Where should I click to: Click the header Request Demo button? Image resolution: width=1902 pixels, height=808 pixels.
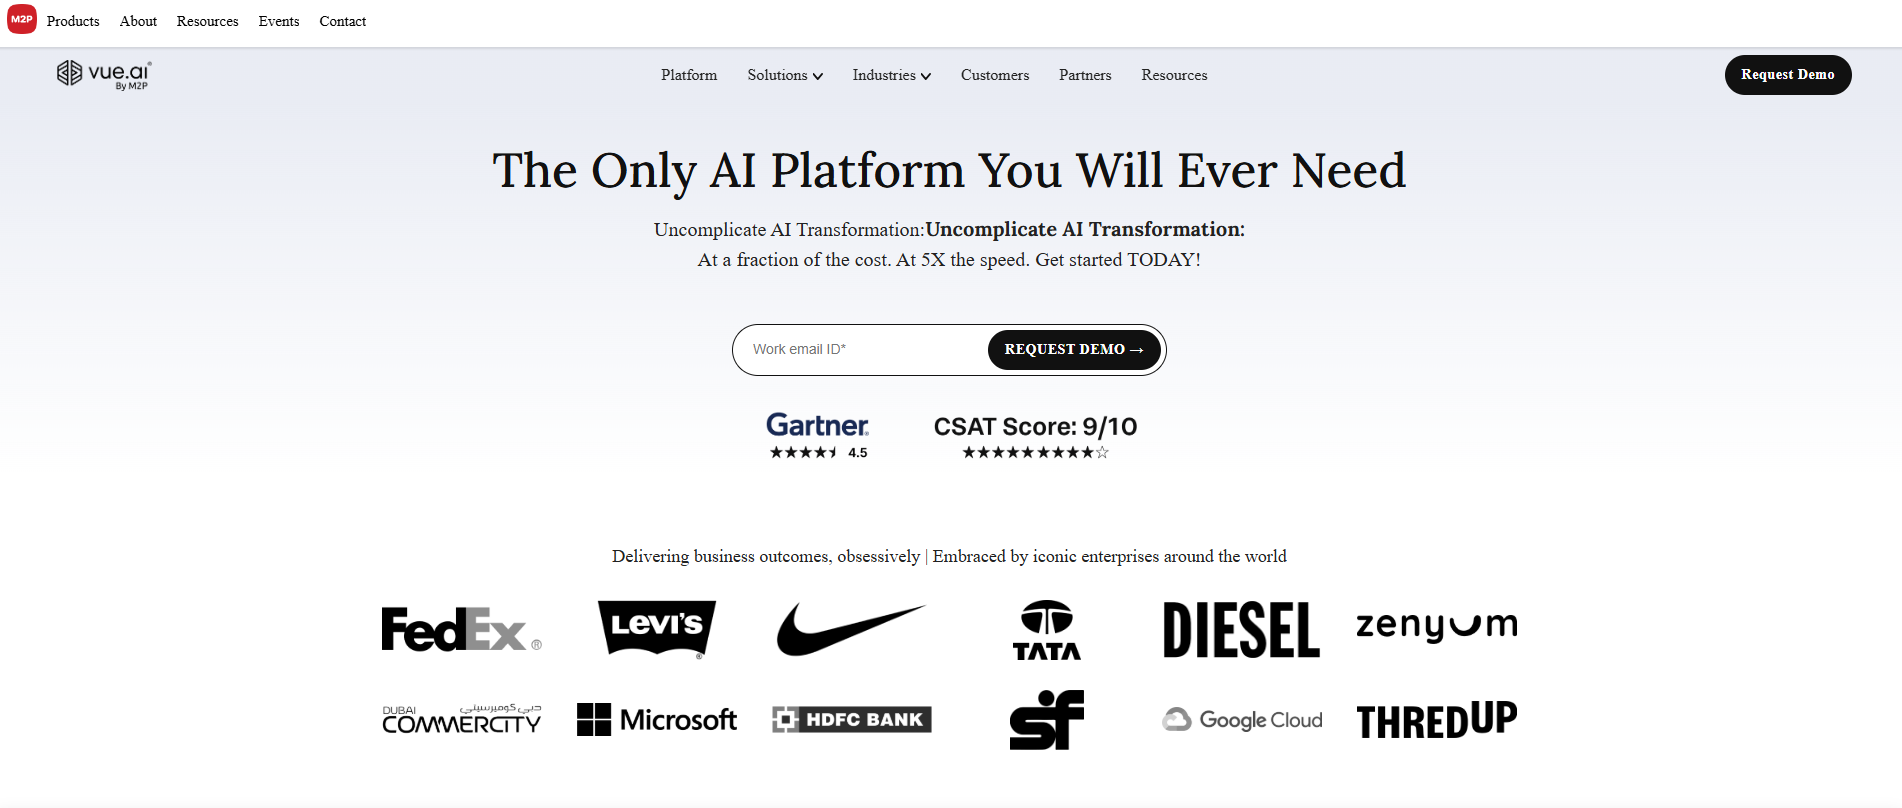click(x=1788, y=75)
